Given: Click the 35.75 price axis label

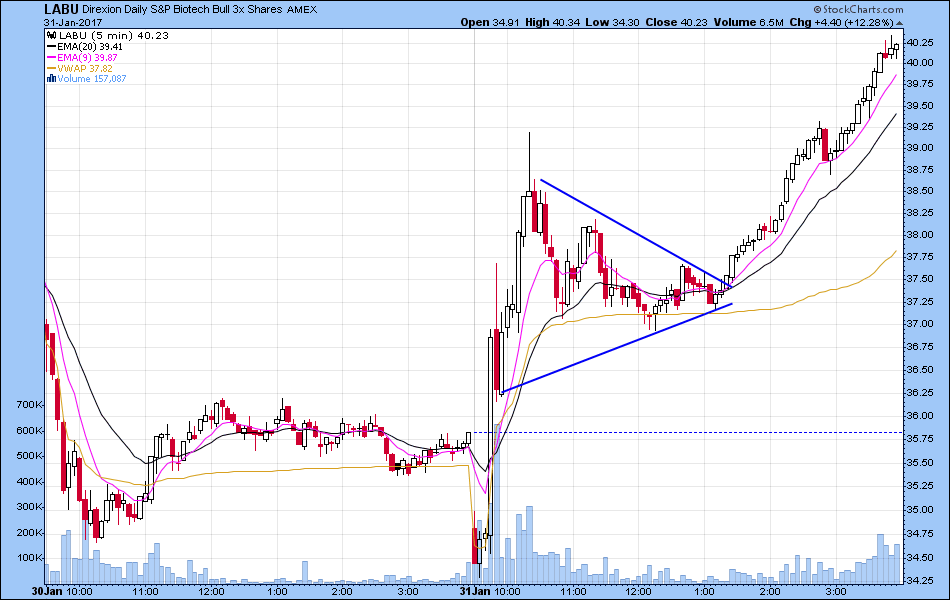Looking at the screenshot, I should [919, 439].
